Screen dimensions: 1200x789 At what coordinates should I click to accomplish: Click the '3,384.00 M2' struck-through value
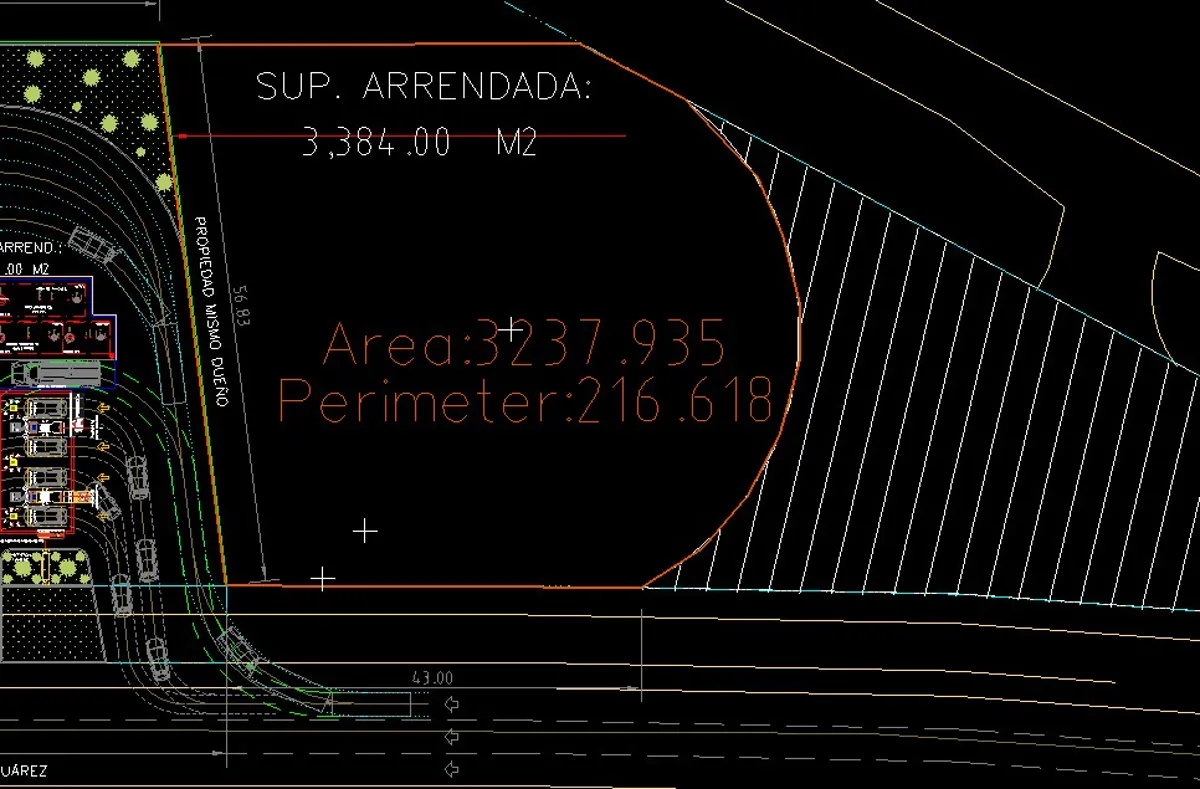coord(420,142)
